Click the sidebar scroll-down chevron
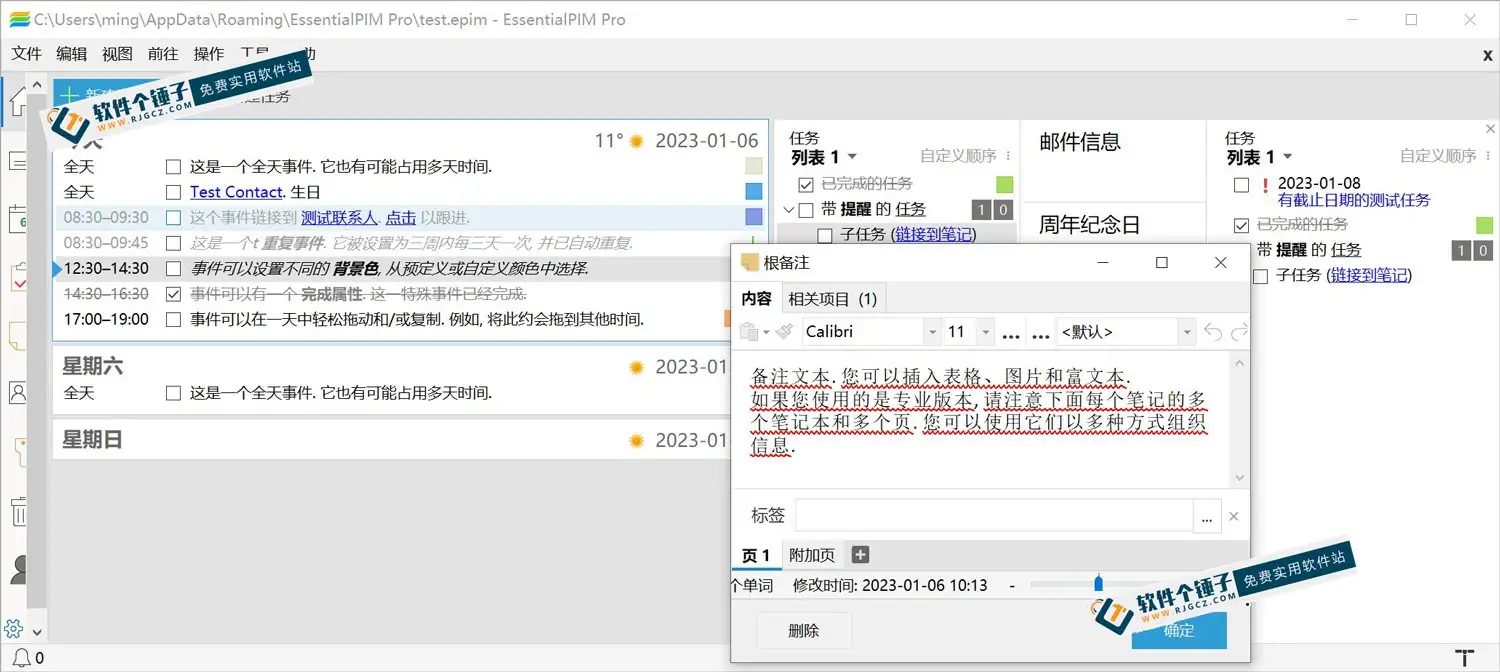Viewport: 1500px width, 672px height. [x=37, y=632]
